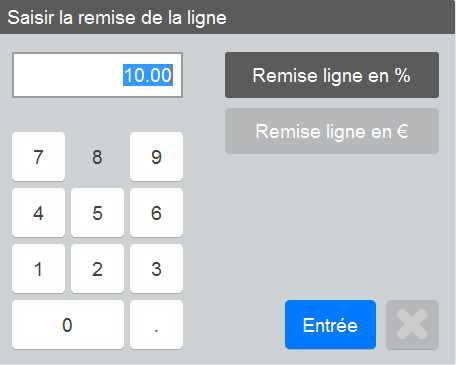Click the Saisir la remise de la ligne title bar
456x365 pixels.
[227, 17]
